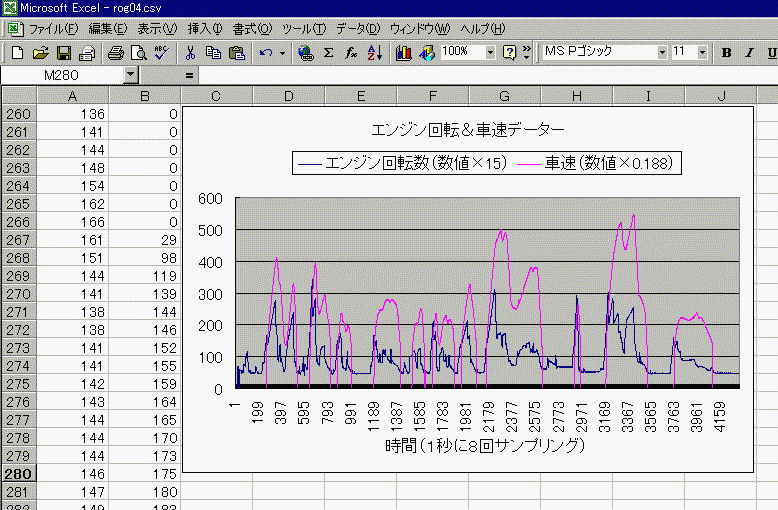Open Office Assistant help icon
Image resolution: width=778 pixels, height=510 pixels.
510,52
